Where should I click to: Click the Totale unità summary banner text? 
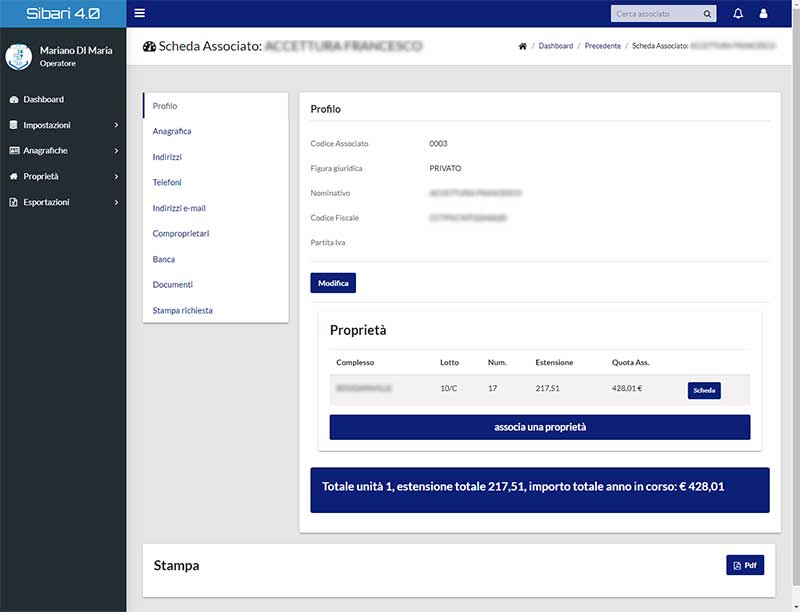click(523, 487)
